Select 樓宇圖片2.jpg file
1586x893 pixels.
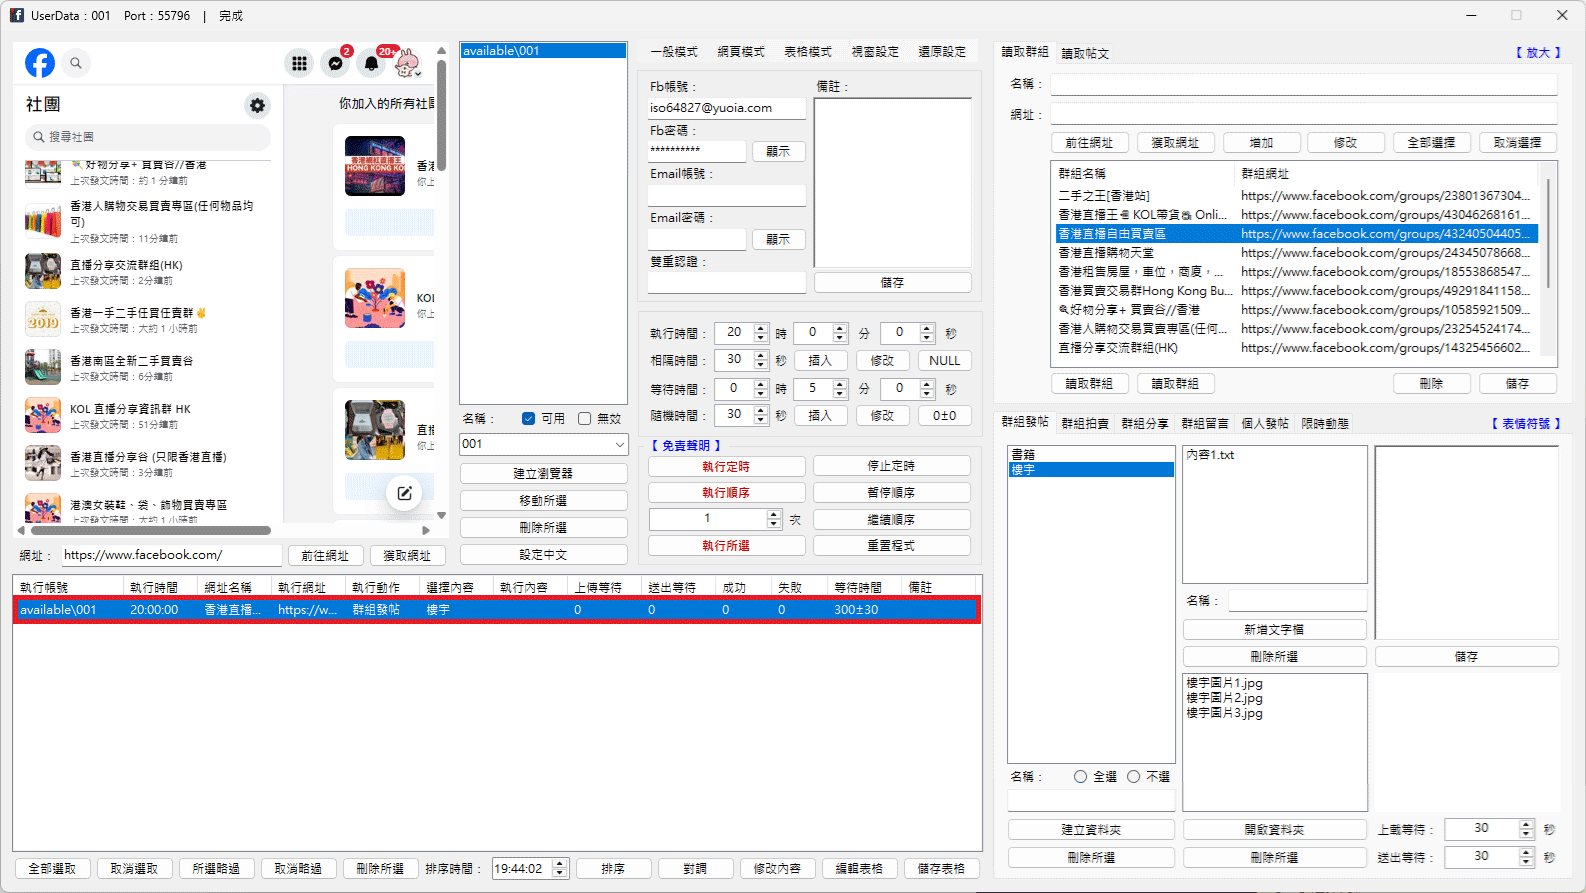pos(1225,698)
